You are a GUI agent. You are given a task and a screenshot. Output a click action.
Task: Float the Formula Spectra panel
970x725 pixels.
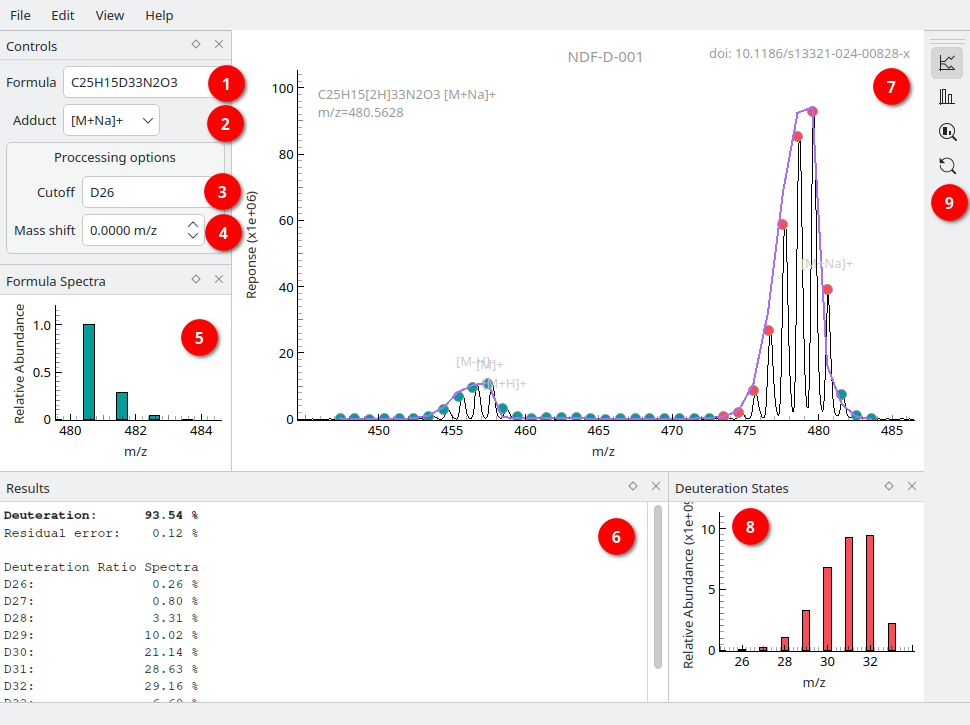click(x=196, y=279)
